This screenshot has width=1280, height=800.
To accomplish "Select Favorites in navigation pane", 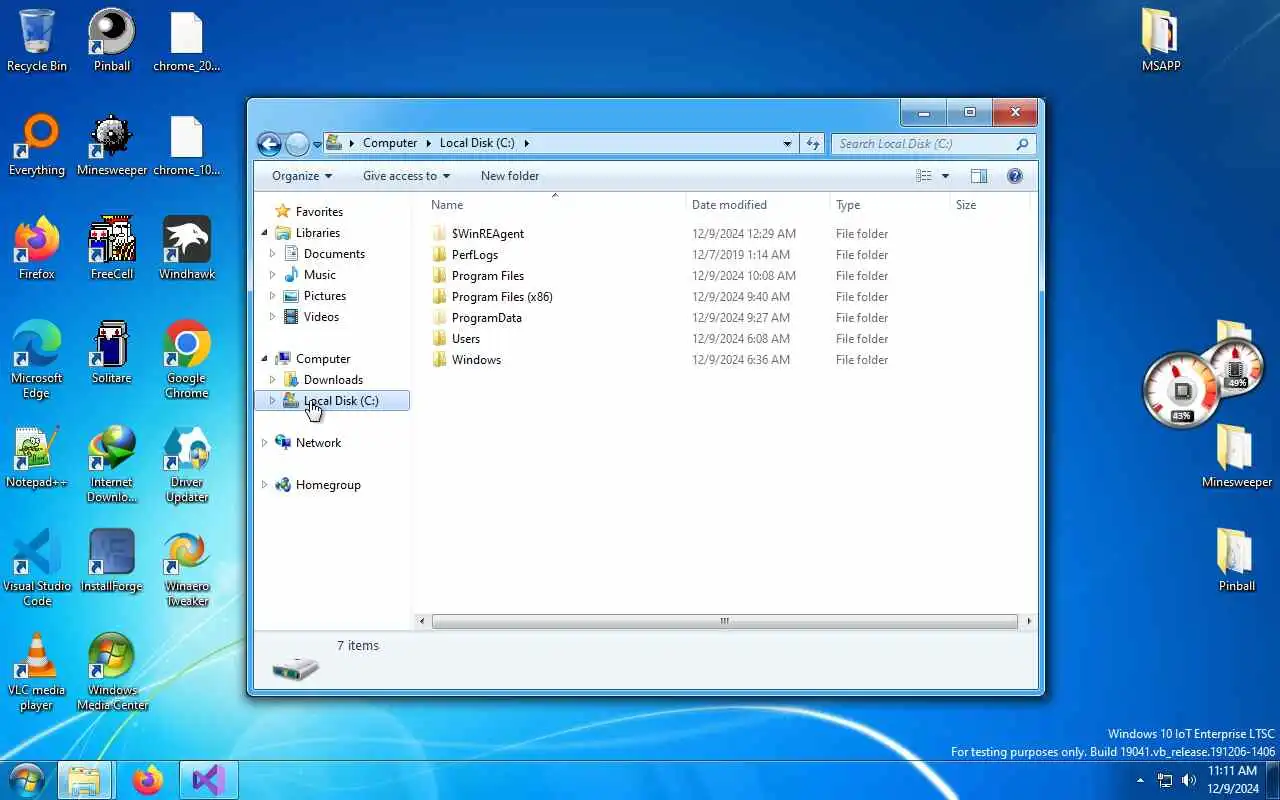I will click(319, 212).
